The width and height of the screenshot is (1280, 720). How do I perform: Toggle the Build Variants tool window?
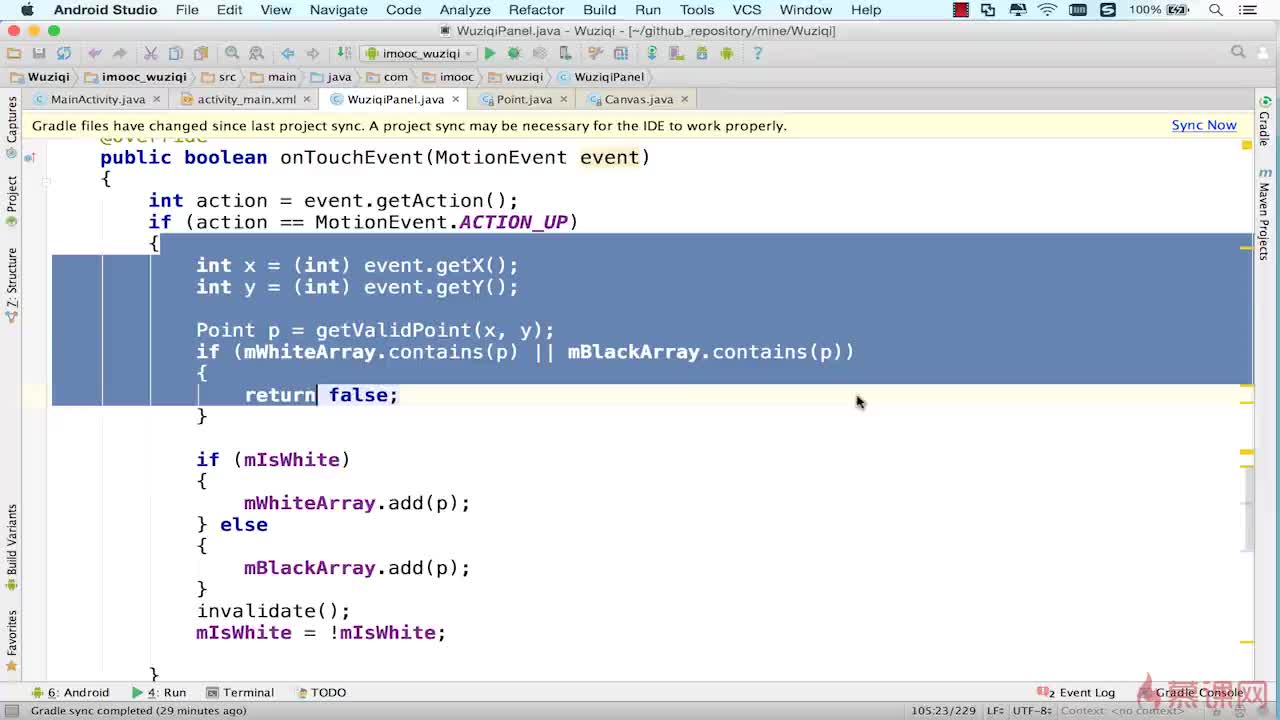coord(12,547)
